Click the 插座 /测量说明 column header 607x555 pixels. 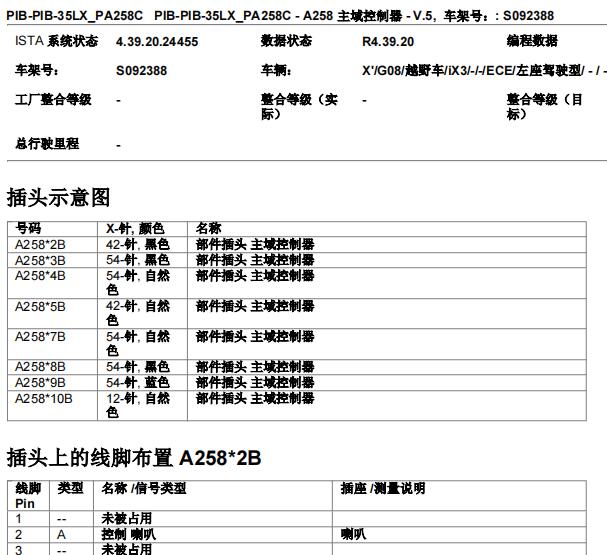coord(383,488)
